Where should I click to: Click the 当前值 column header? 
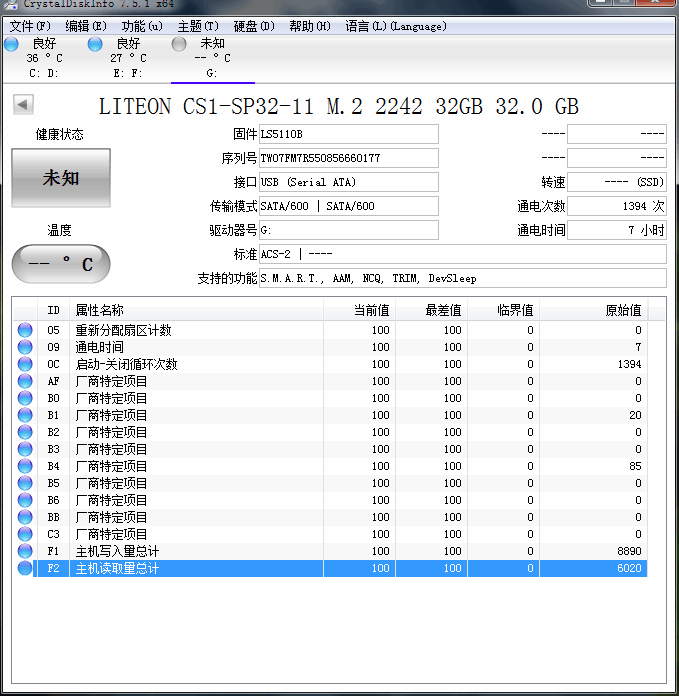click(359, 310)
